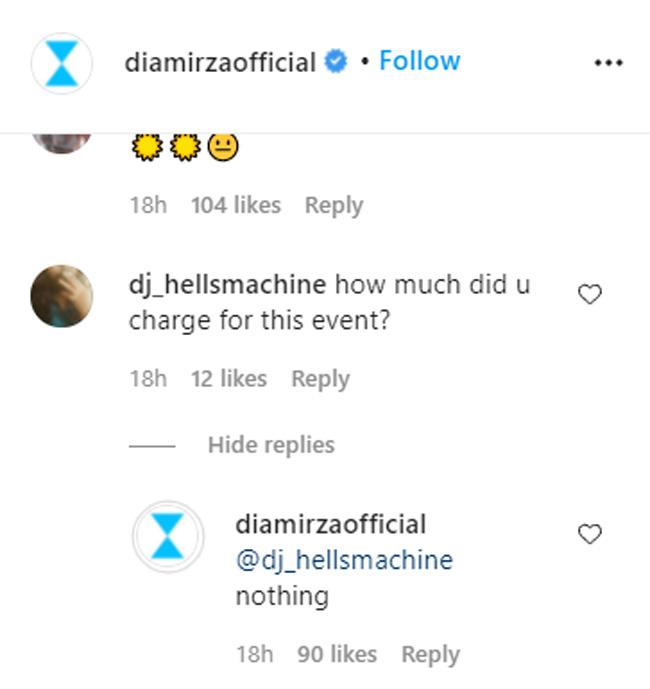This screenshot has width=650, height=689.
Task: Open the dj_hellsmachine username on the comment
Action: [x=227, y=284]
